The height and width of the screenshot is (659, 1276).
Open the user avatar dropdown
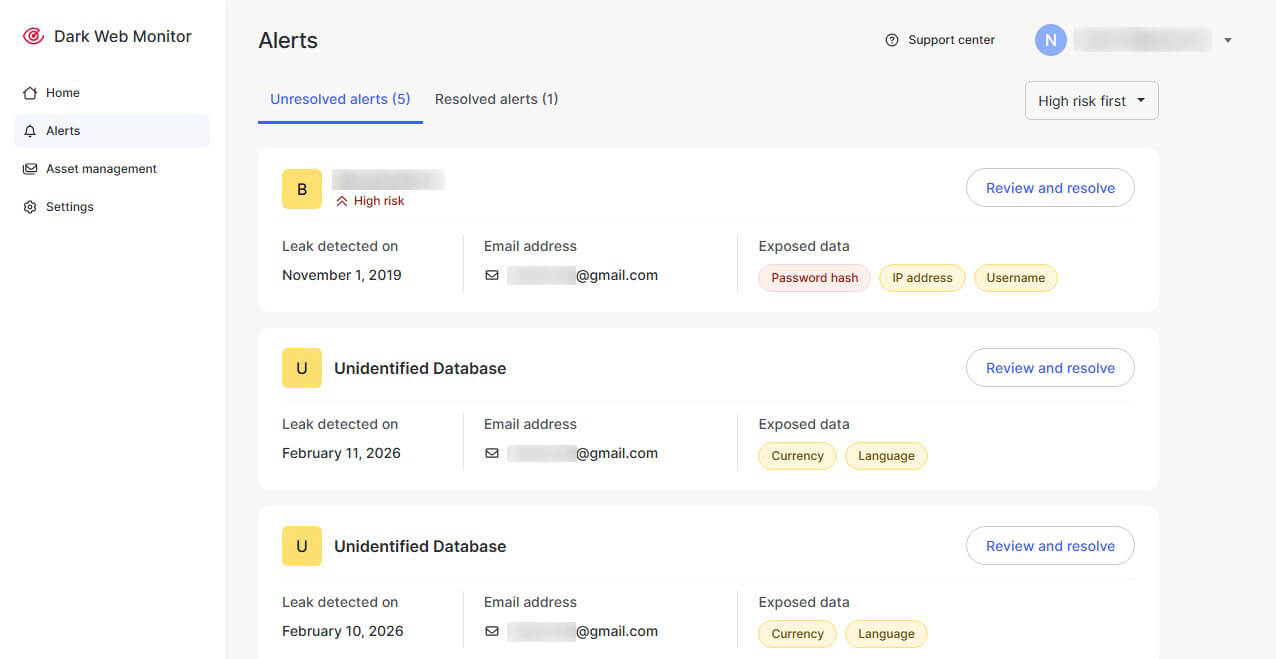[1050, 40]
